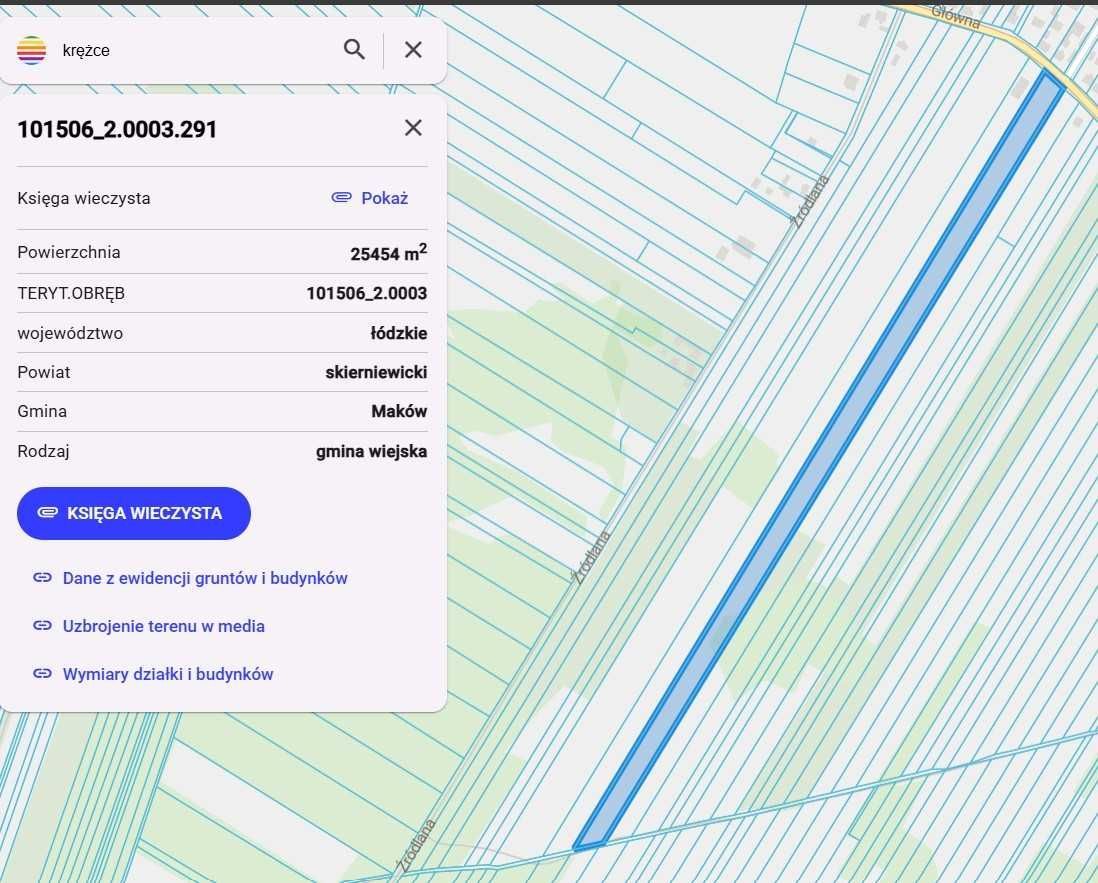Click link icon beside Uzbrojenie terenu
The height and width of the screenshot is (883, 1098).
(x=42, y=626)
